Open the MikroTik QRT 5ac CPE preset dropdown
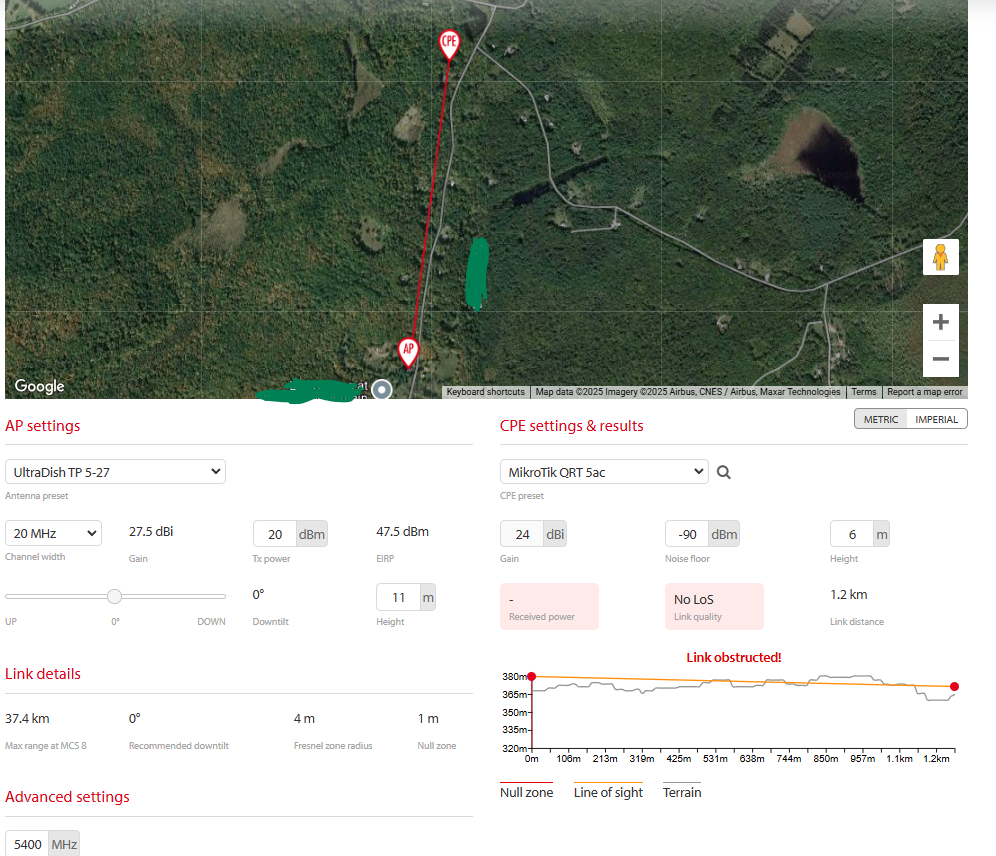The image size is (996, 856). (604, 472)
